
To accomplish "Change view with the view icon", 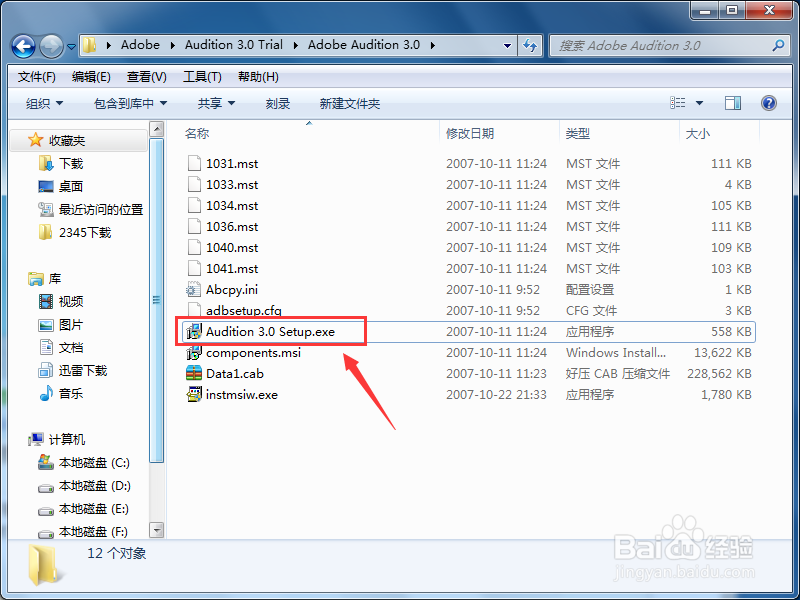I will [x=678, y=103].
